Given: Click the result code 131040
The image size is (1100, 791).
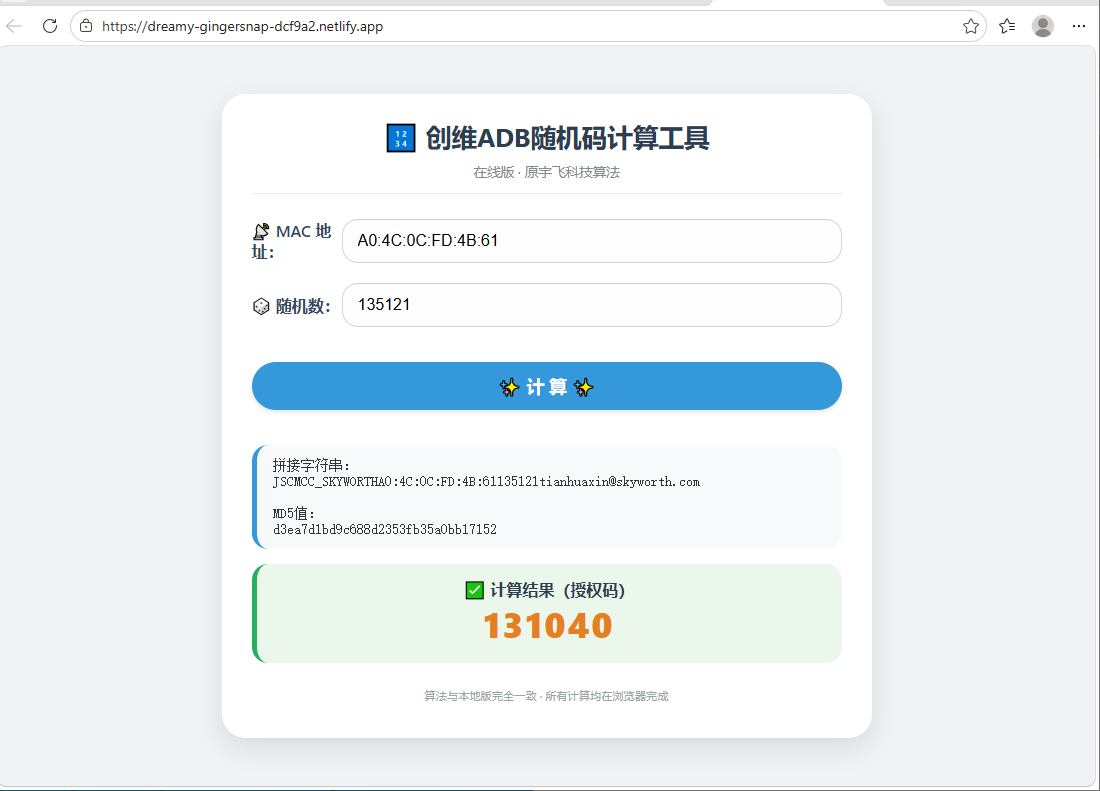Looking at the screenshot, I should tap(548, 626).
